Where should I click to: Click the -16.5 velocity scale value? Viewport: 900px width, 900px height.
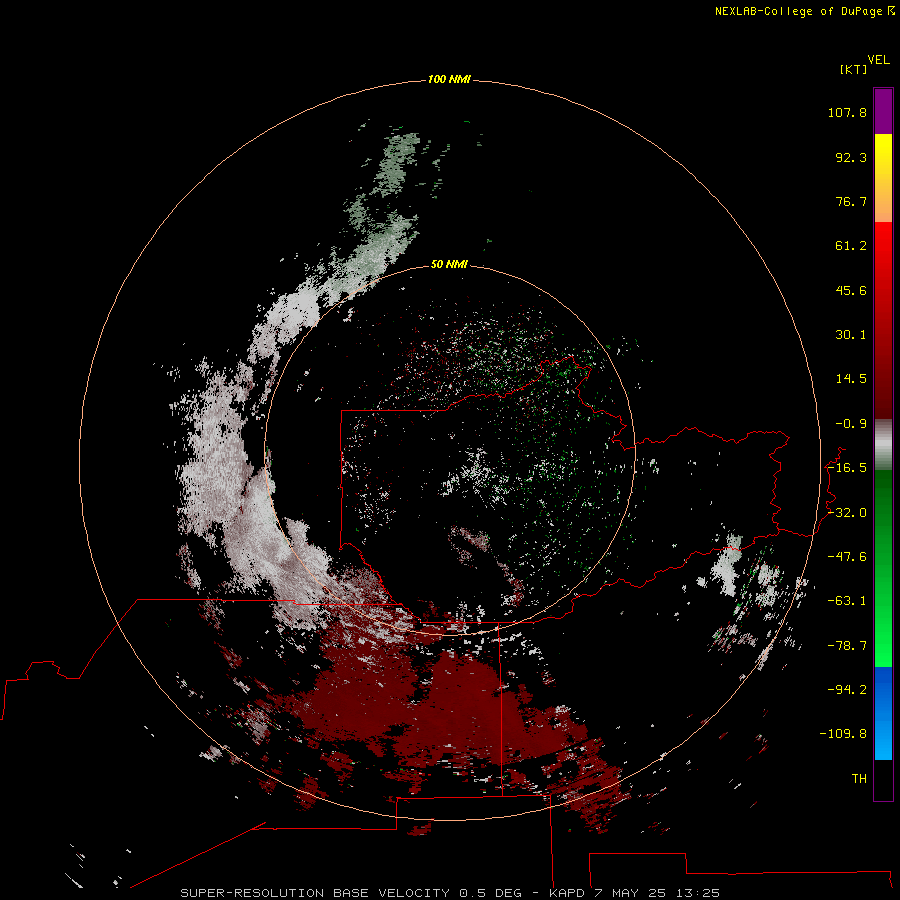[x=847, y=468]
